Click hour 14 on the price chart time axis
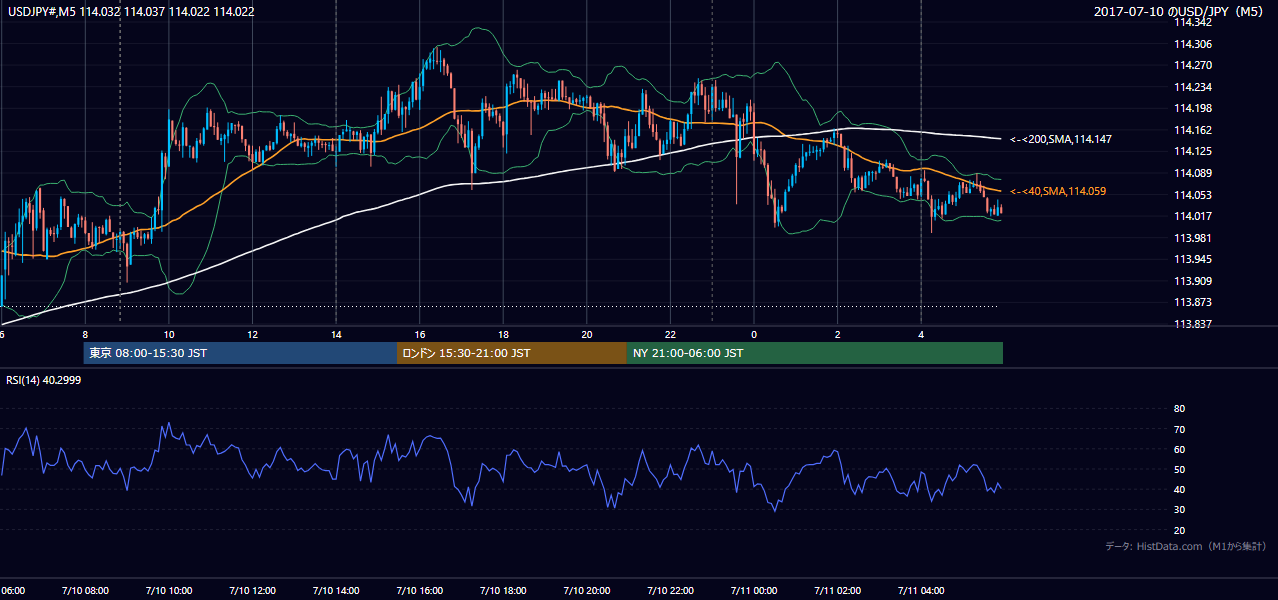Image resolution: width=1278 pixels, height=600 pixels. [336, 334]
